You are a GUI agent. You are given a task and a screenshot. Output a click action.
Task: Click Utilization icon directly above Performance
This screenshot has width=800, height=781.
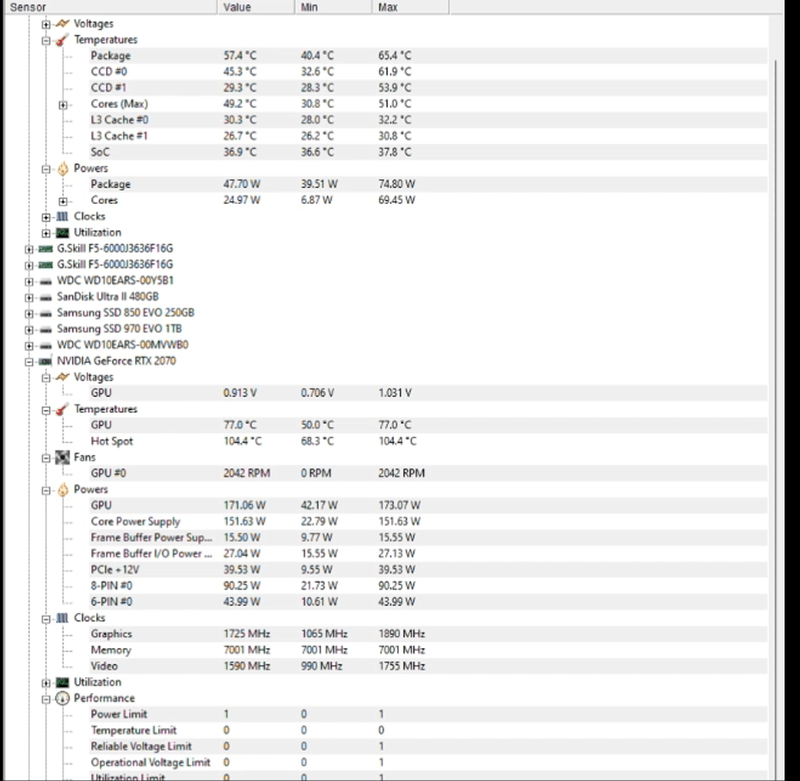[62, 683]
